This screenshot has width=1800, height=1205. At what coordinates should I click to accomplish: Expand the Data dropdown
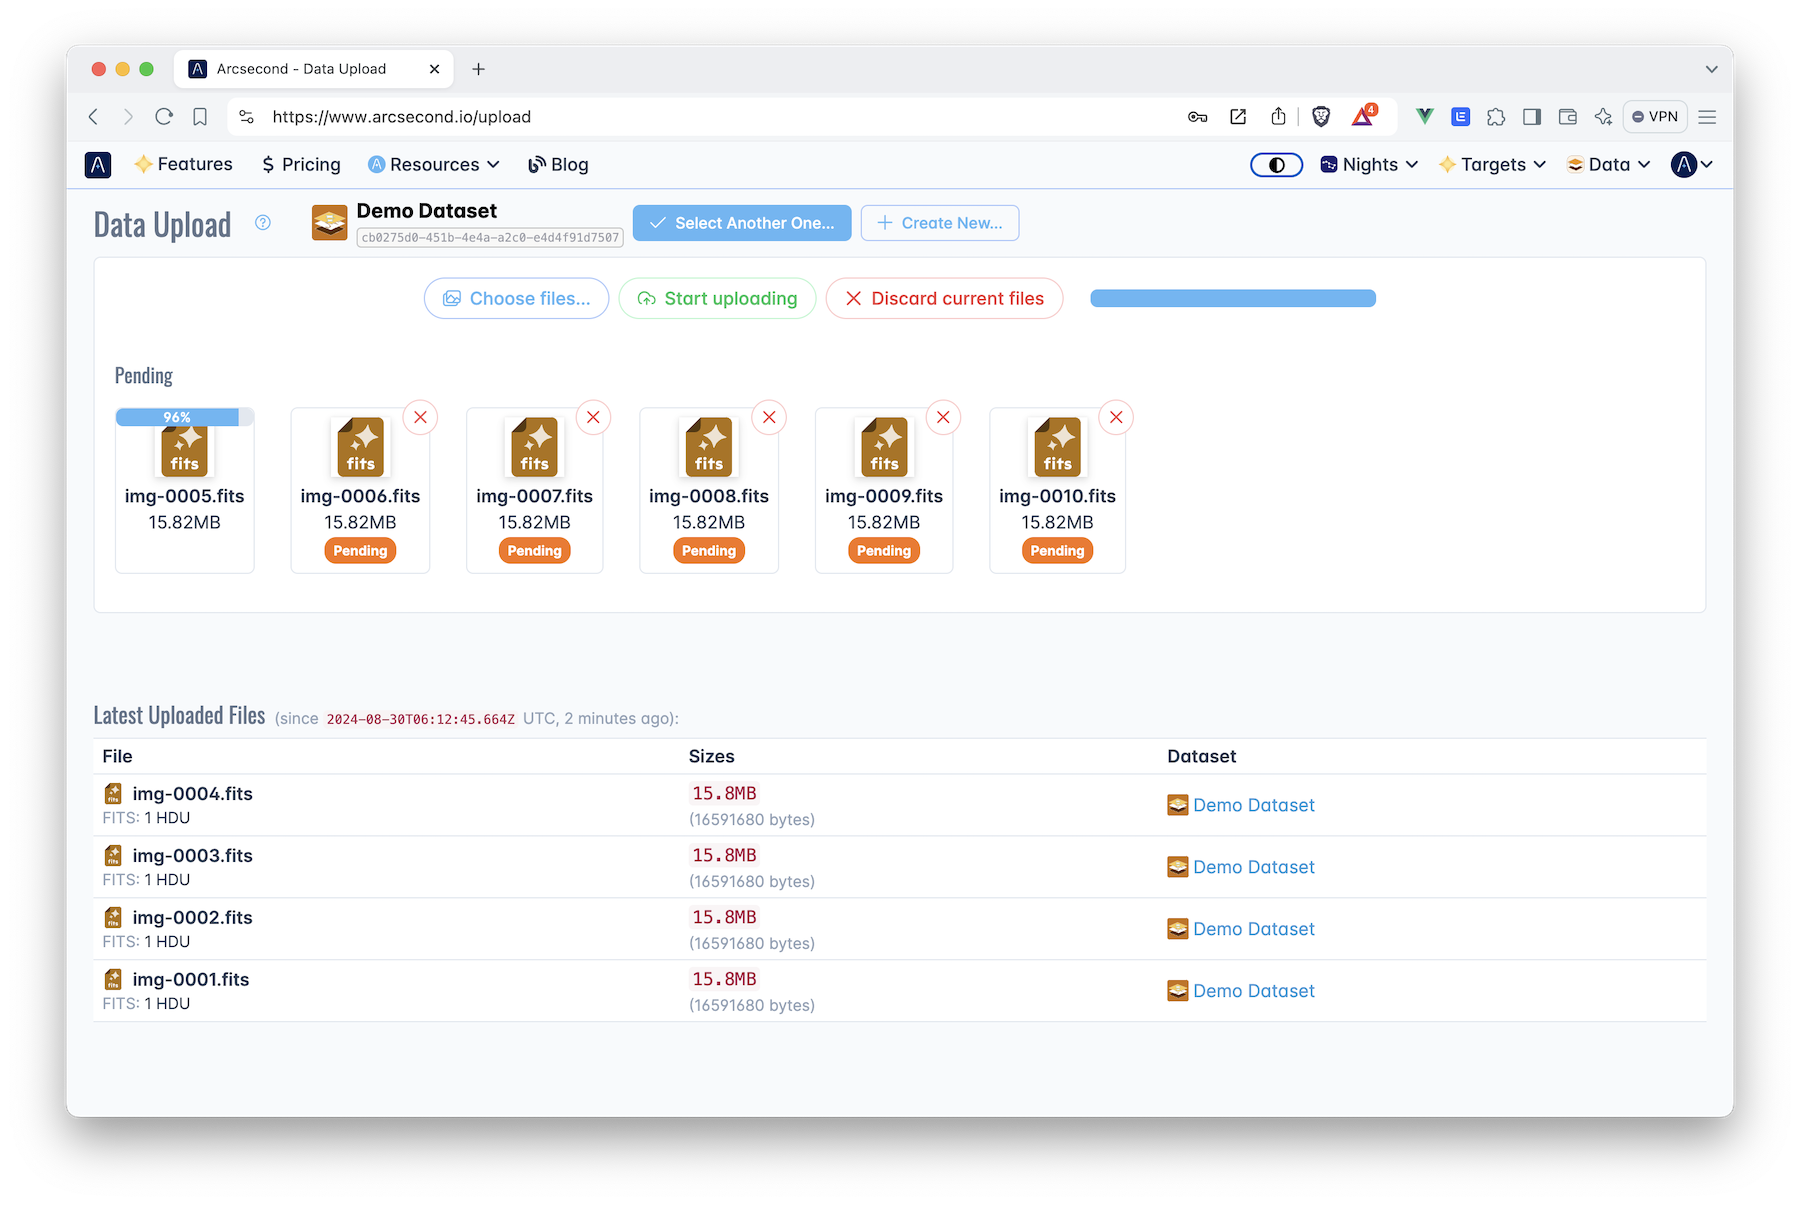pyautogui.click(x=1607, y=164)
